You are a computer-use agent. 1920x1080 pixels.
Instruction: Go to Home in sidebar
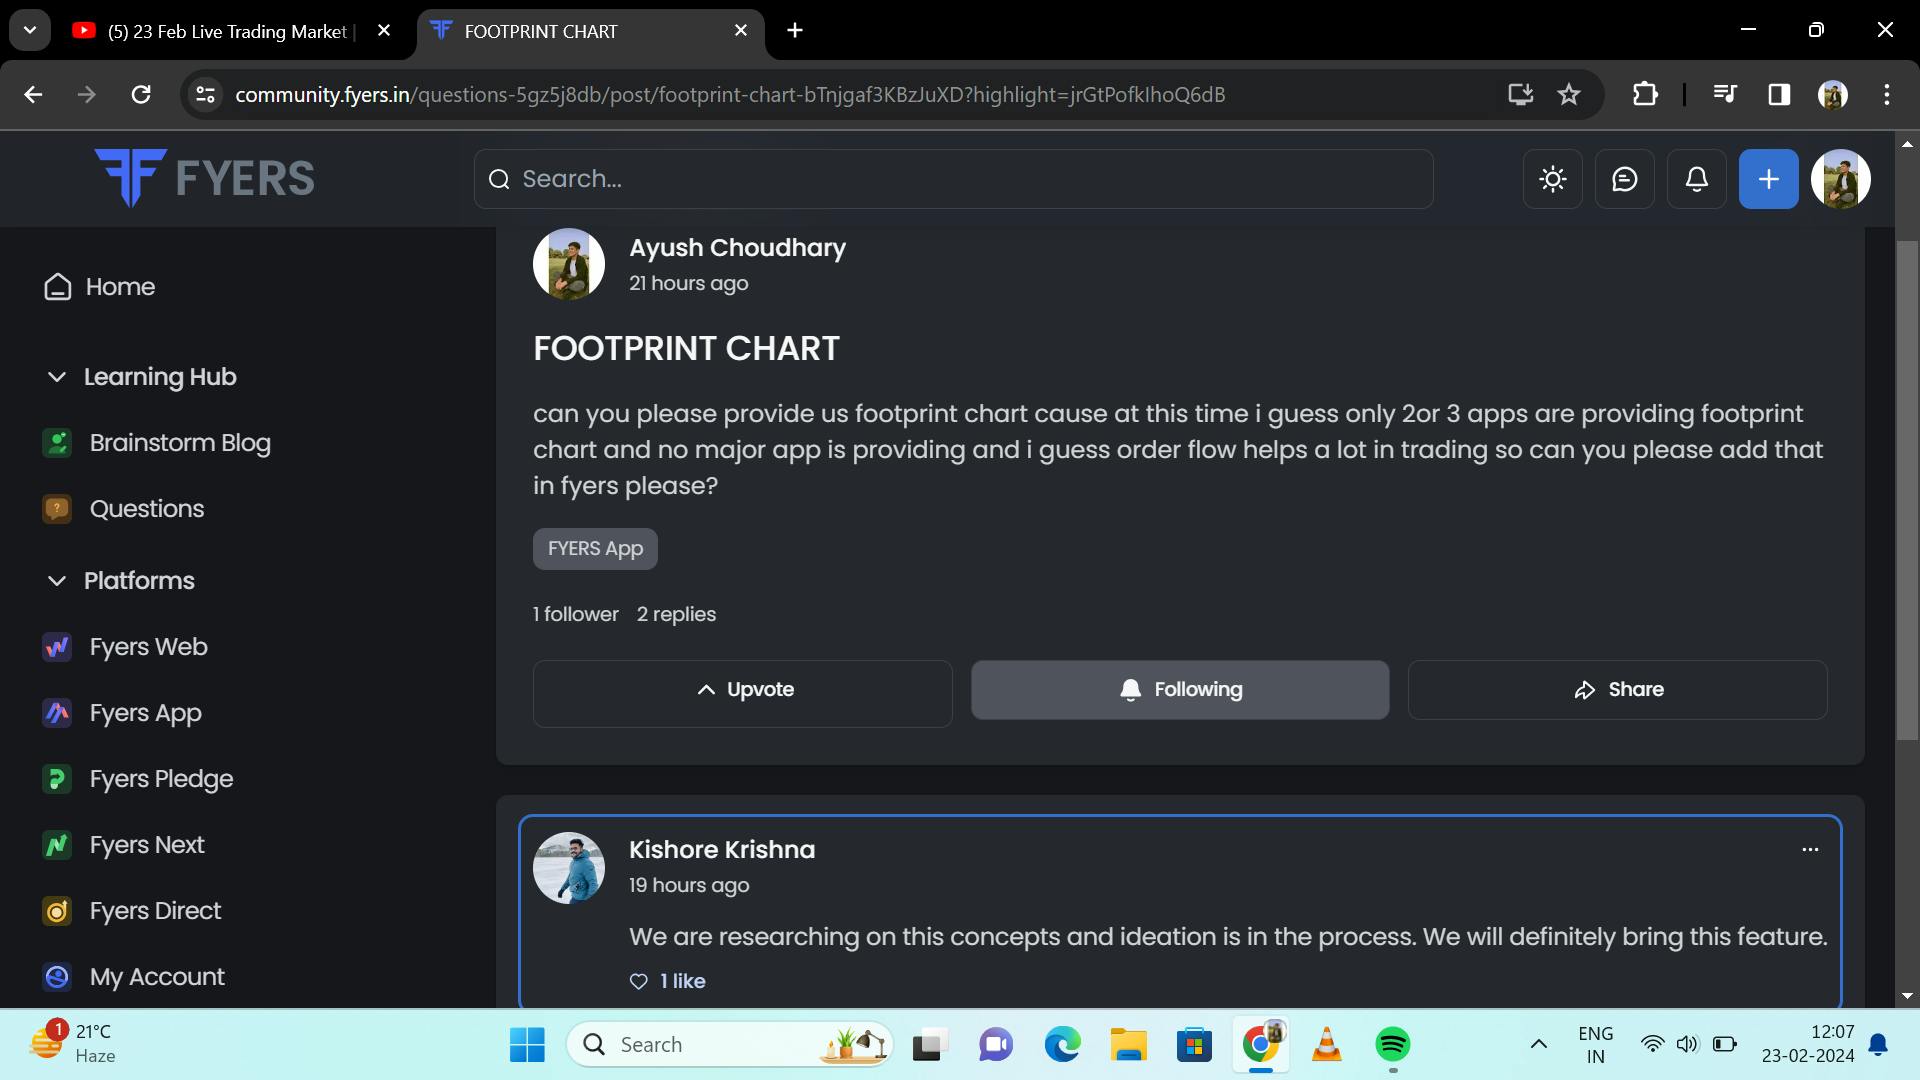[x=119, y=287]
